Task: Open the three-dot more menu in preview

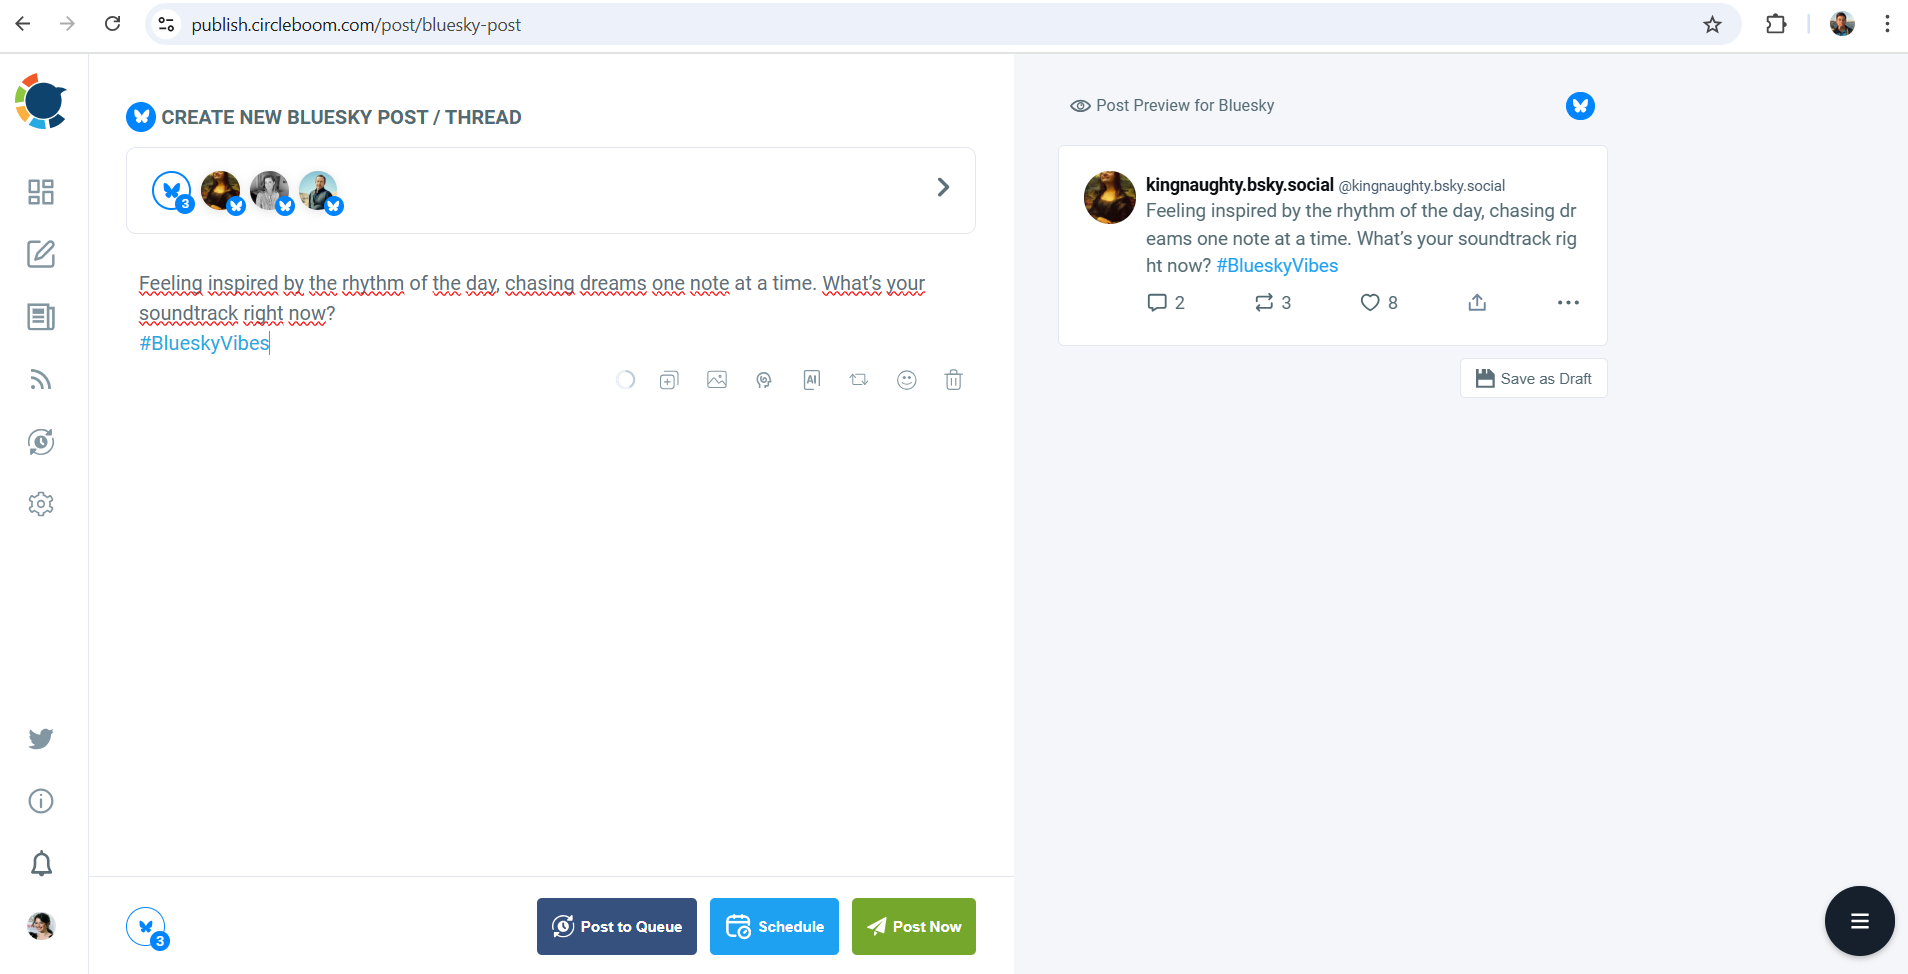Action: pyautogui.click(x=1568, y=302)
